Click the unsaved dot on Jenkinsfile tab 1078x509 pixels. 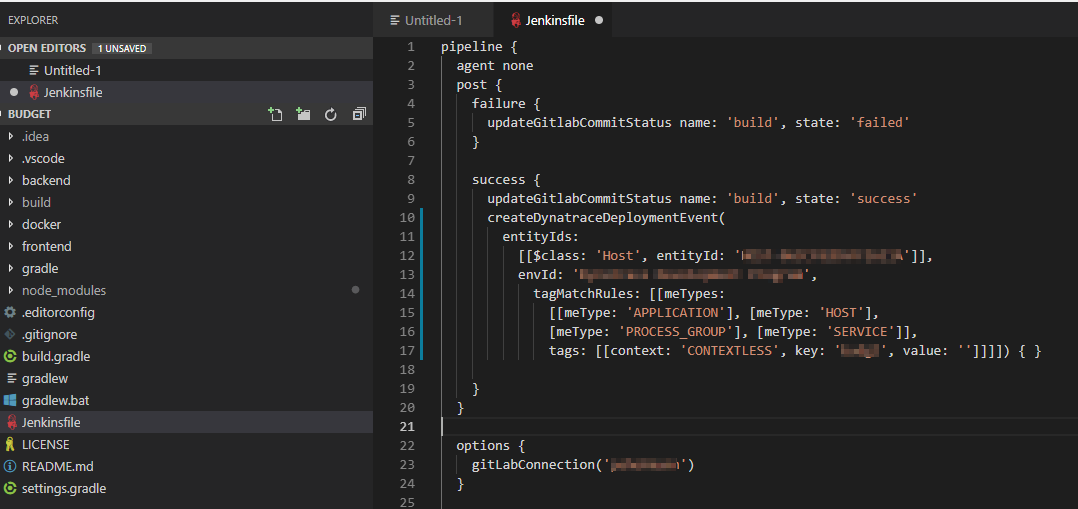click(x=599, y=20)
